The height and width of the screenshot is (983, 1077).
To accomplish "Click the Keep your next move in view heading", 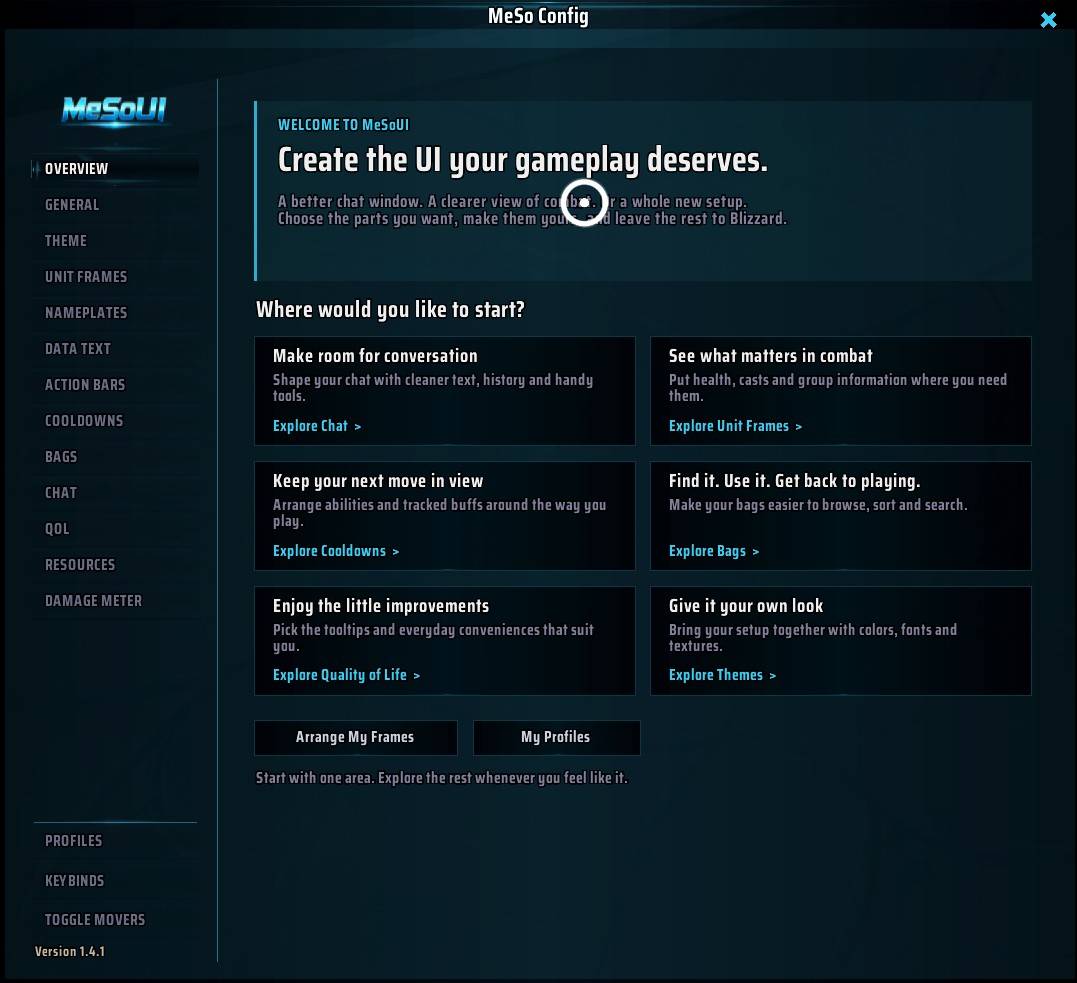I will 378,481.
